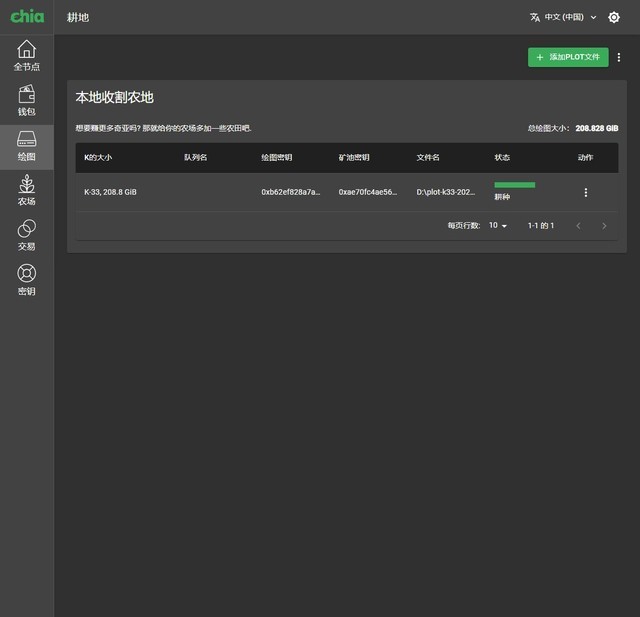This screenshot has width=640, height=617.
Task: Click the K的大小 column header
Action: (98, 158)
